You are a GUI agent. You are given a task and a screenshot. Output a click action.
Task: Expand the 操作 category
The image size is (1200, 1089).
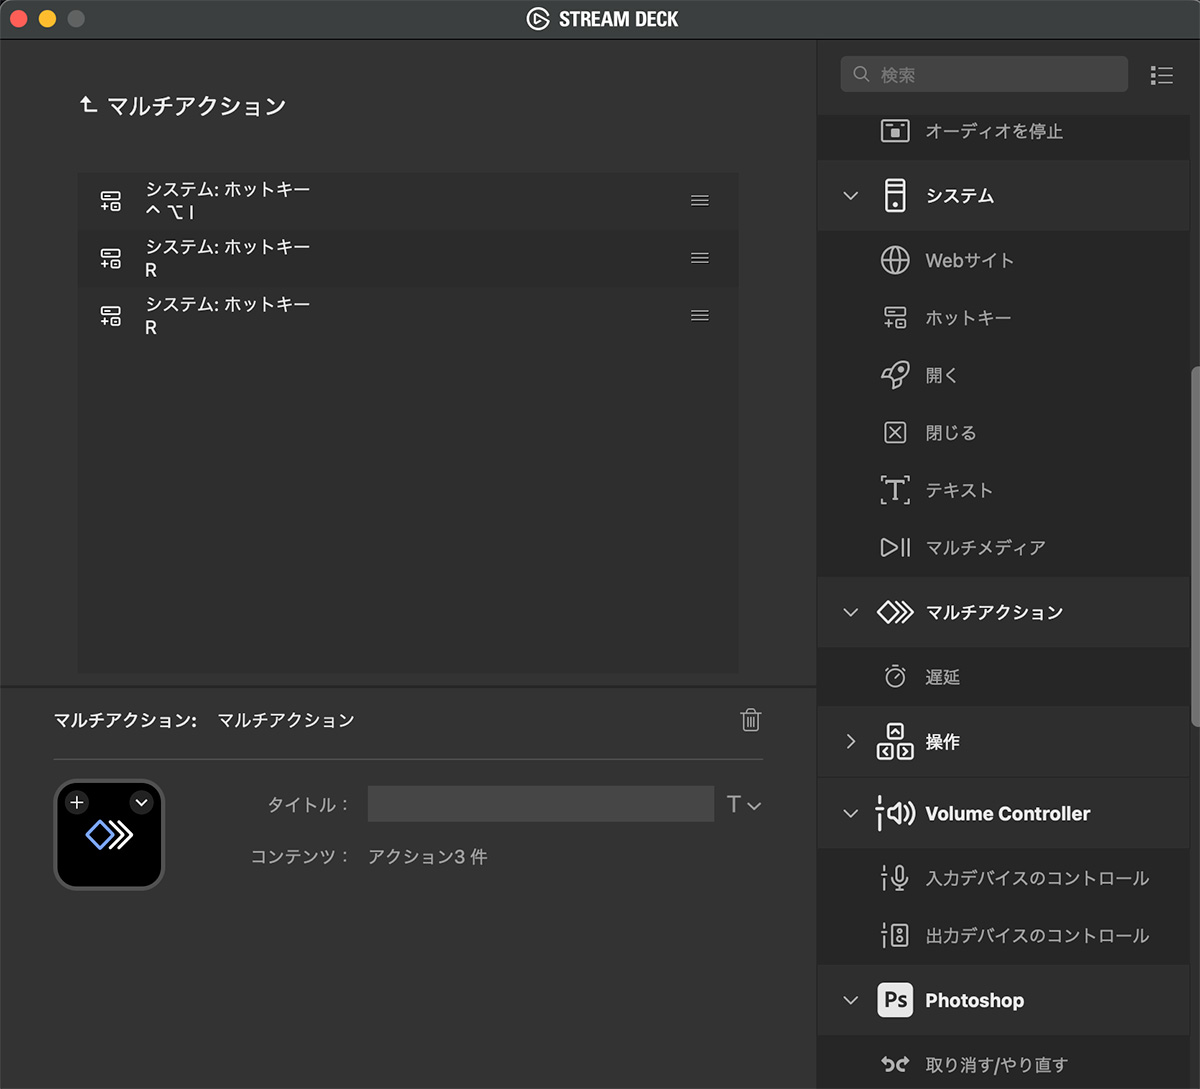[x=851, y=742]
